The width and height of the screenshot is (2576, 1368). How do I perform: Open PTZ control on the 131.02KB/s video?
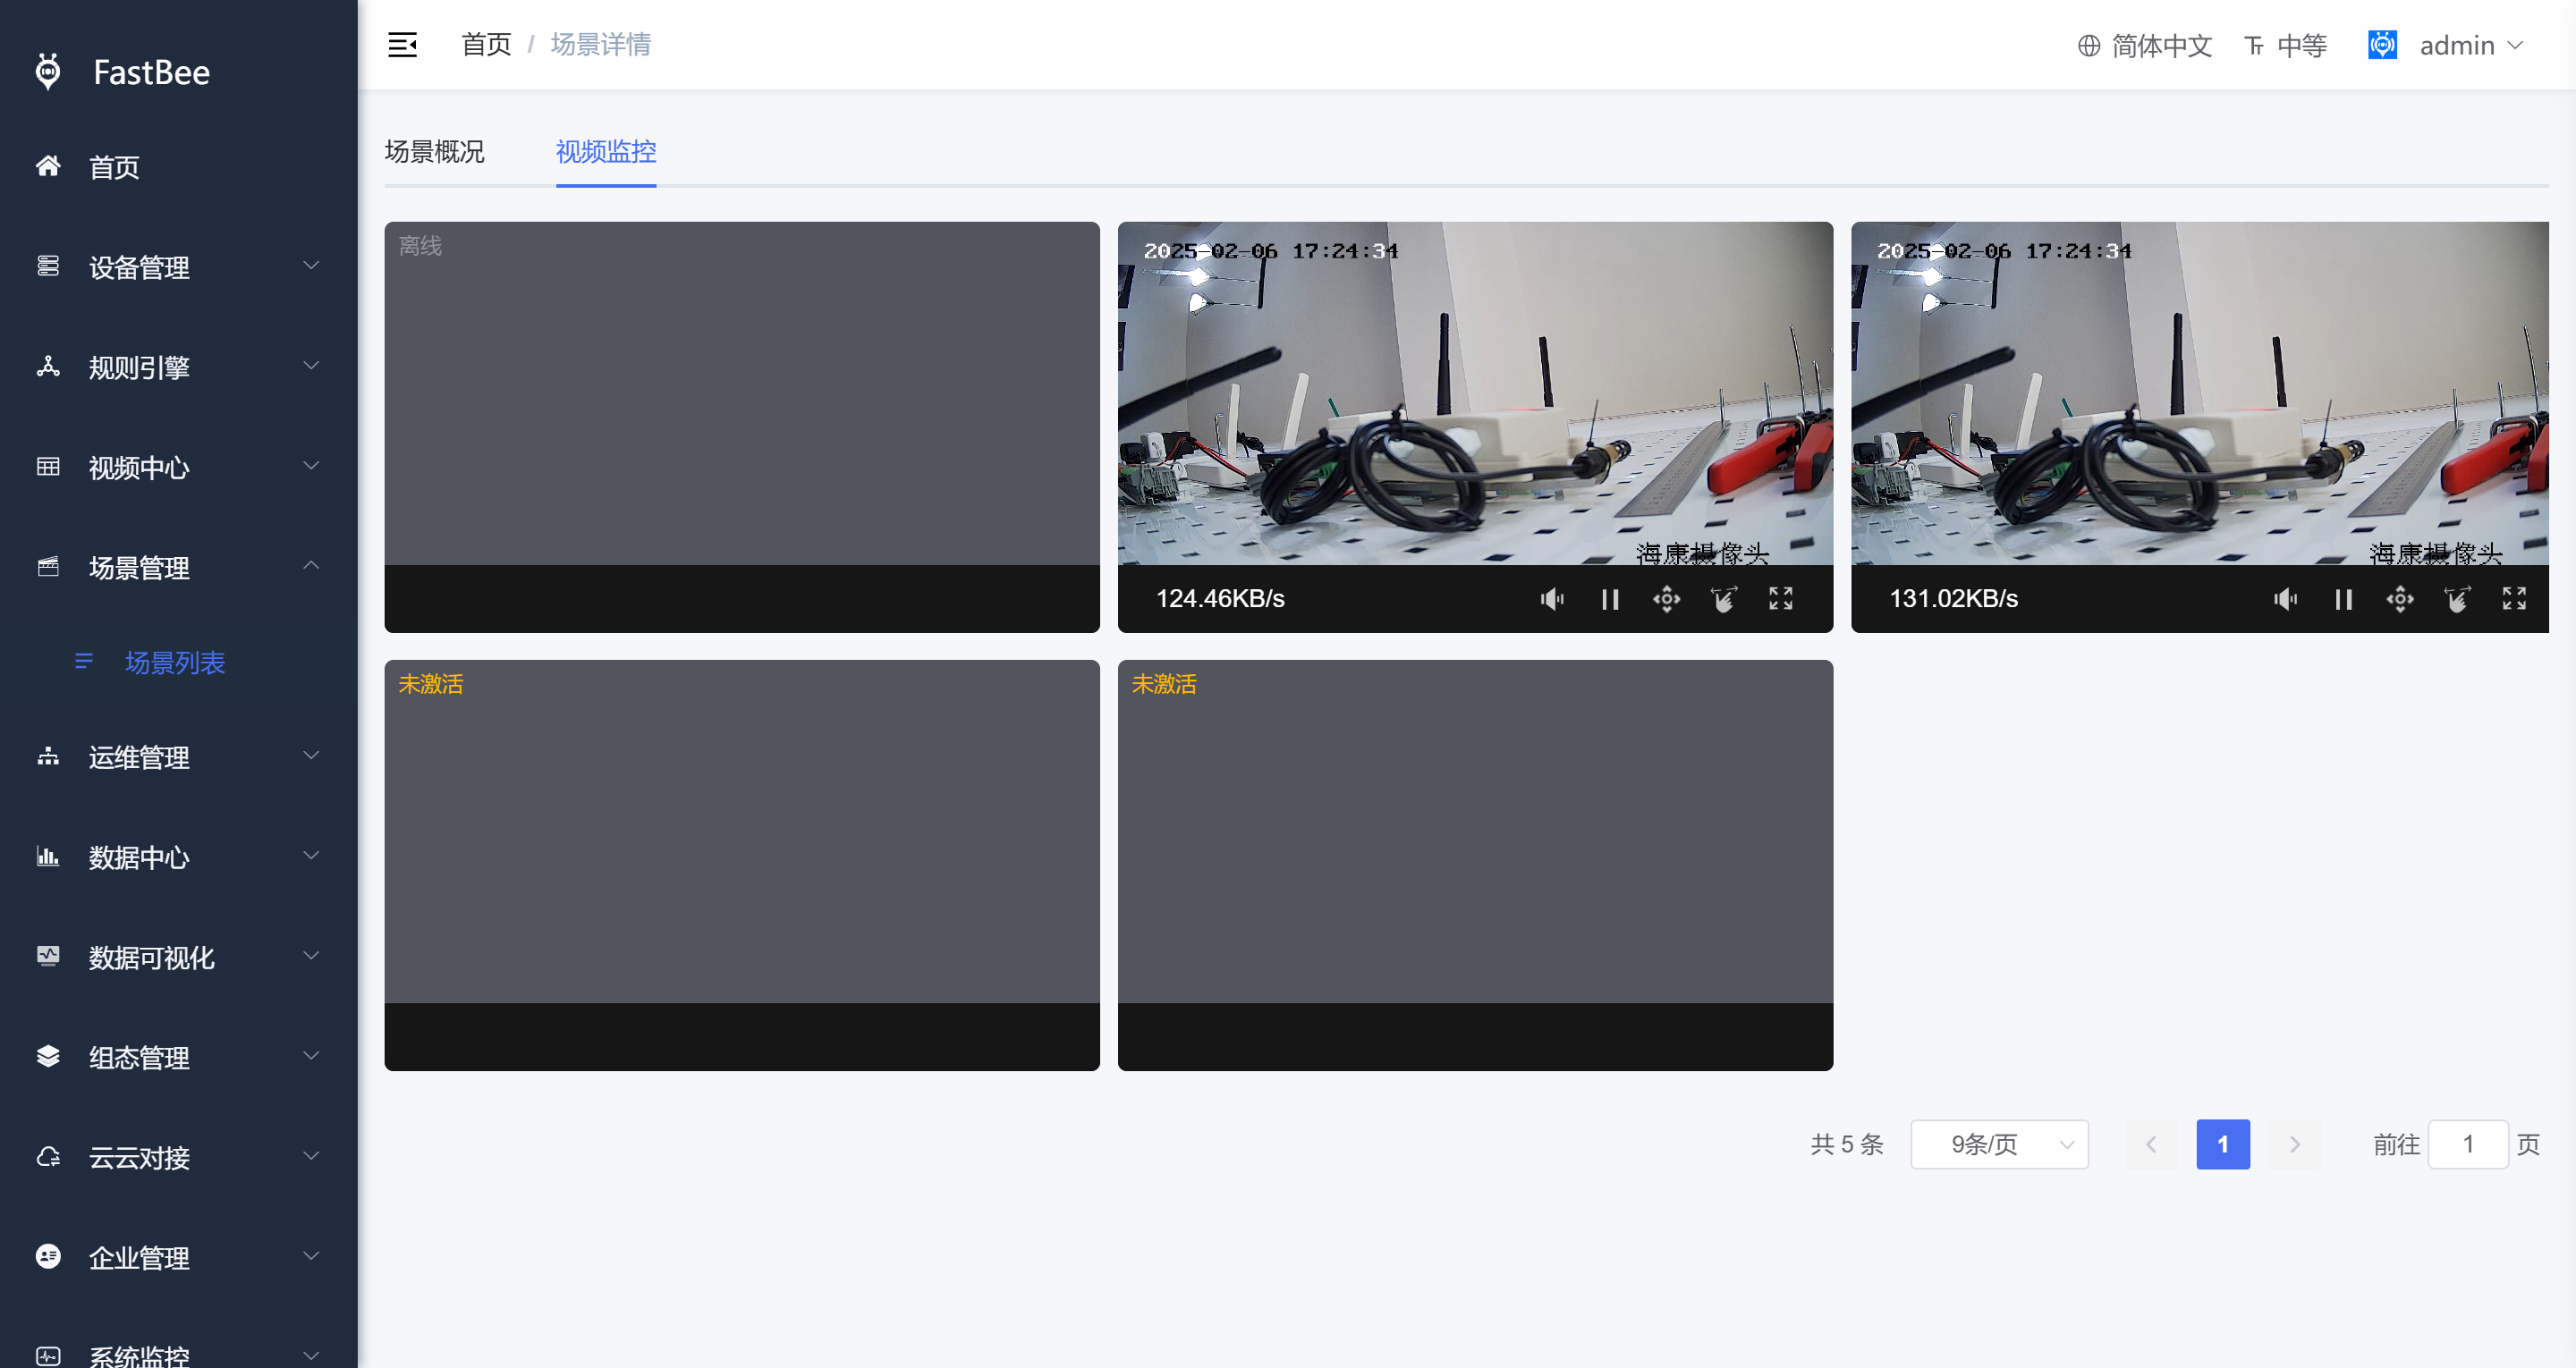pyautogui.click(x=2400, y=599)
